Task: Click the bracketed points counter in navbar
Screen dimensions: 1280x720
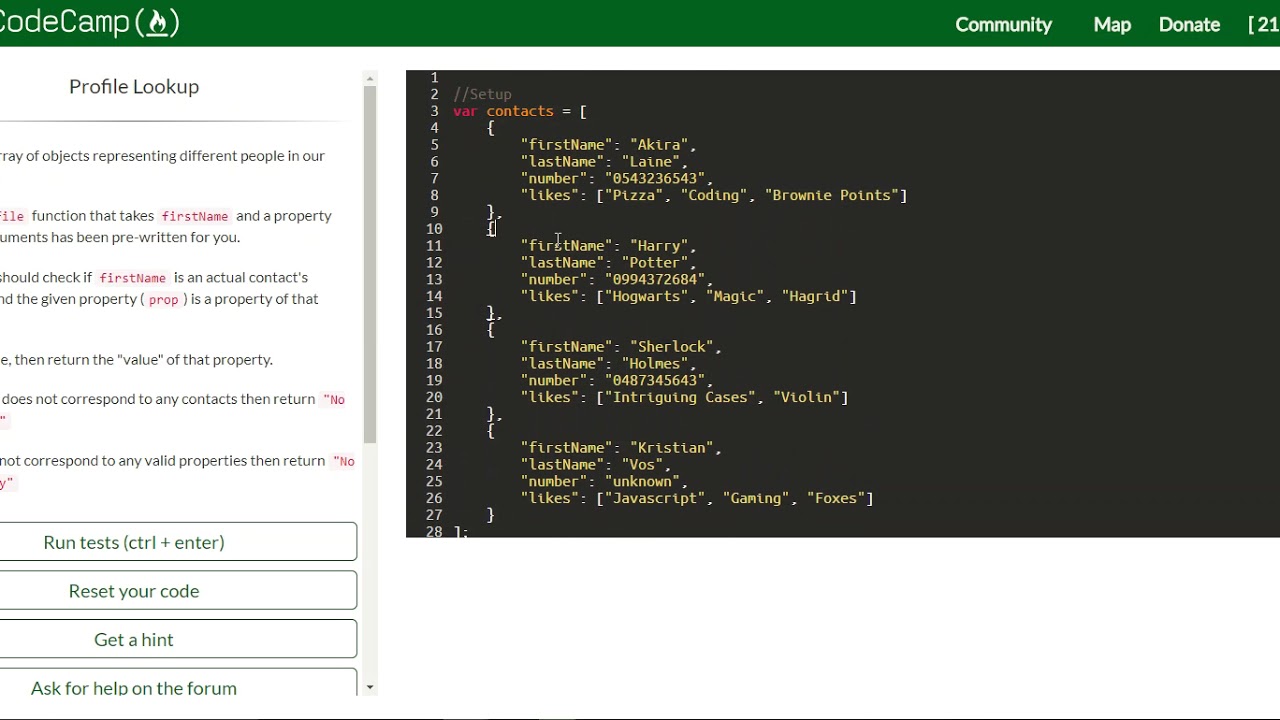Action: [1263, 25]
